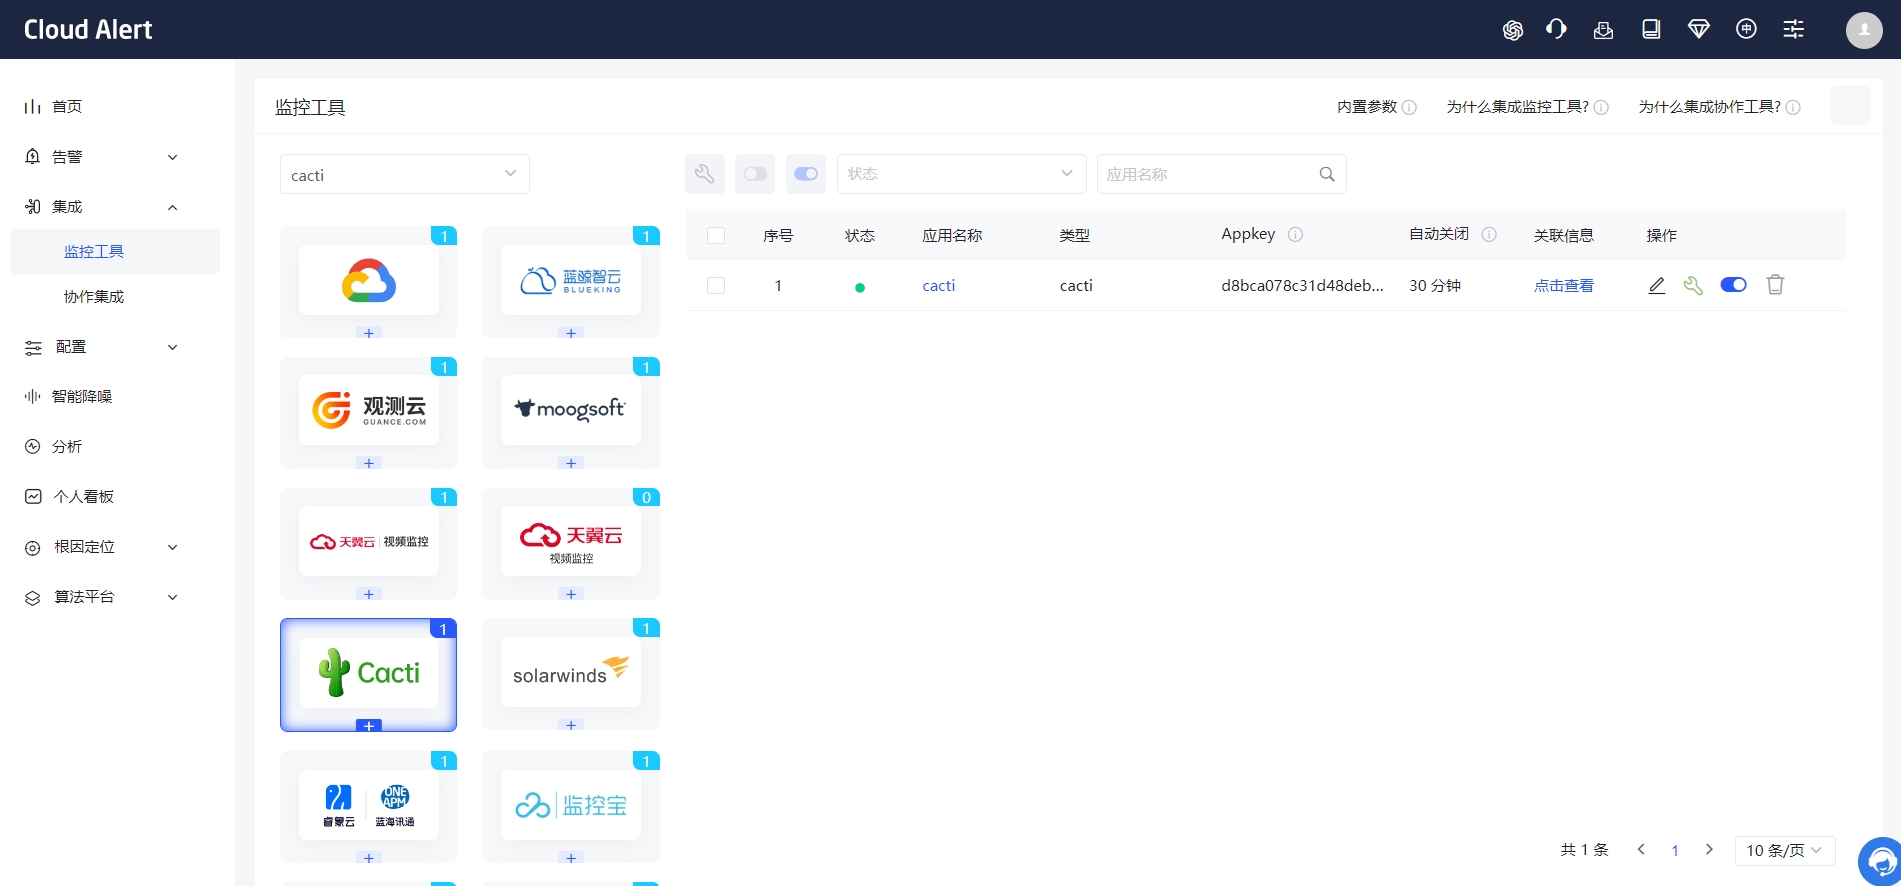Image resolution: width=1901 pixels, height=886 pixels.
Task: Click page number 1 in pagination
Action: pos(1675,850)
